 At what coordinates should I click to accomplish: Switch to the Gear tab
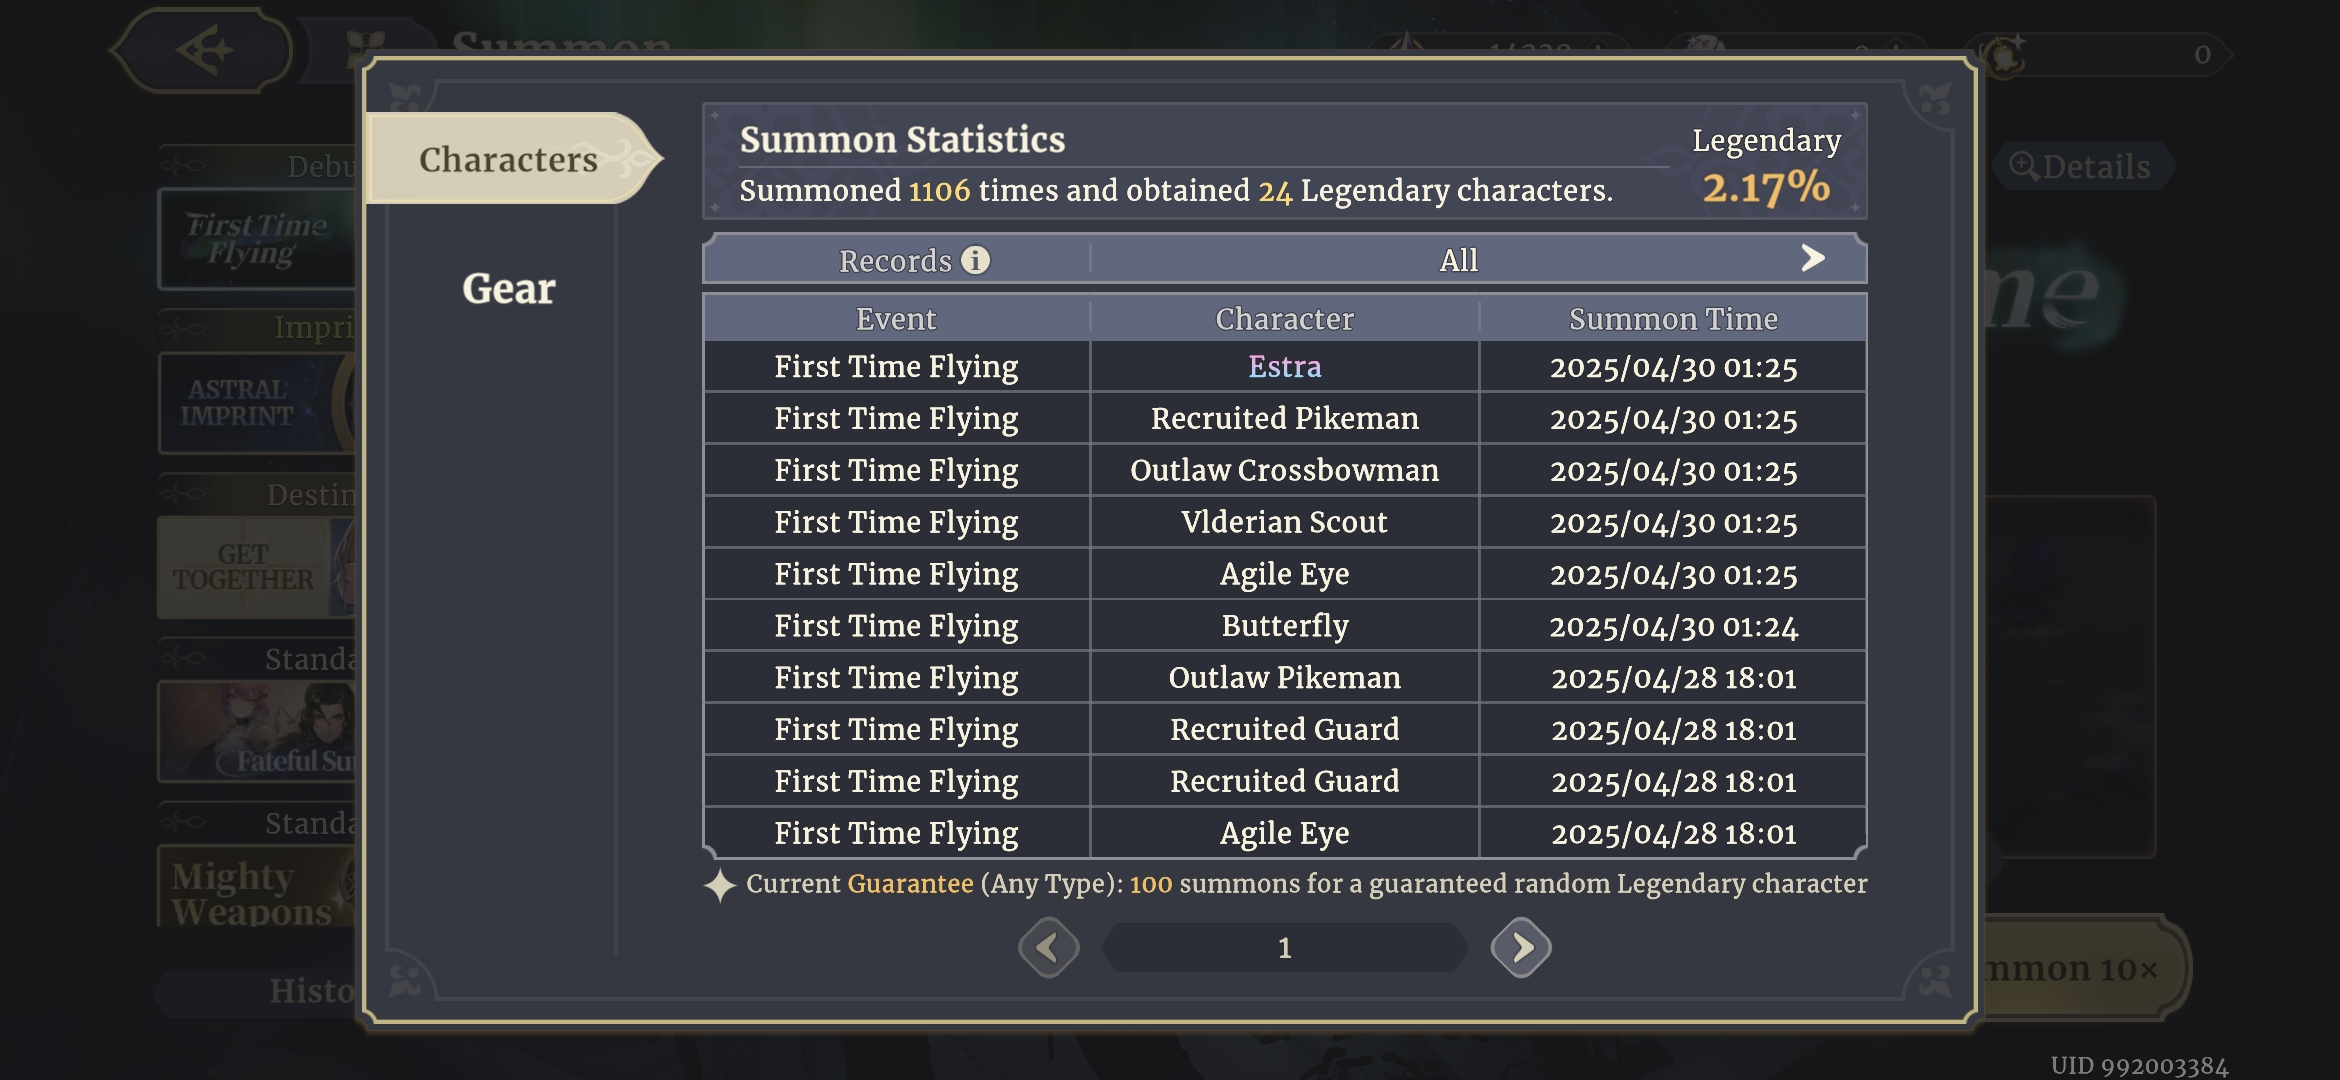(508, 289)
